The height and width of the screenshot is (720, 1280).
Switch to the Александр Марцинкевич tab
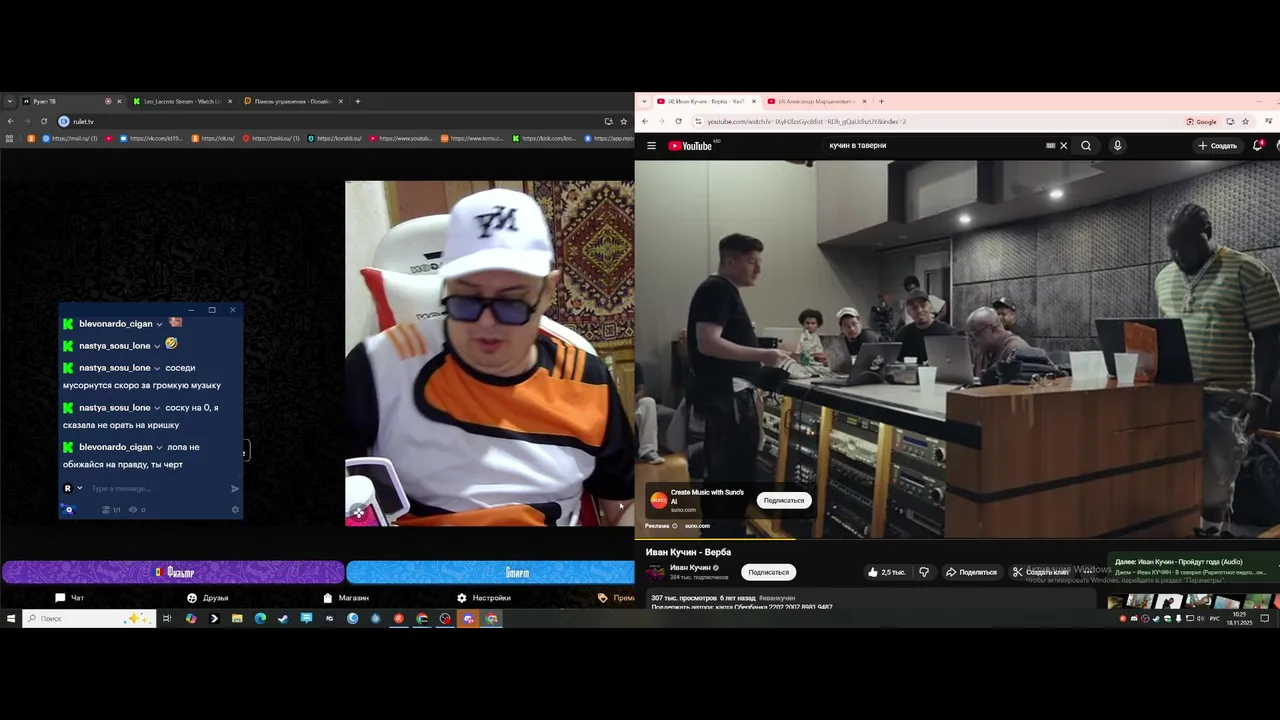[x=816, y=101]
